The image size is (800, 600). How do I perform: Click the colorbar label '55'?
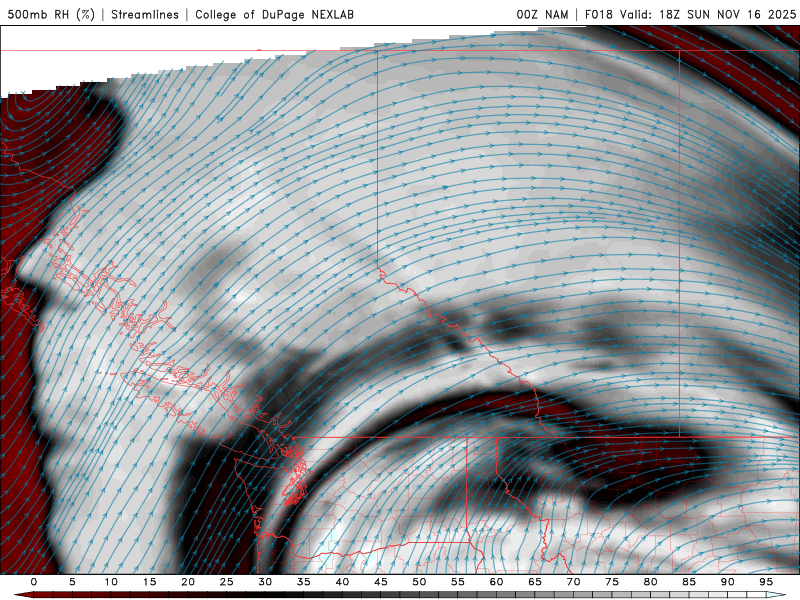tap(457, 582)
